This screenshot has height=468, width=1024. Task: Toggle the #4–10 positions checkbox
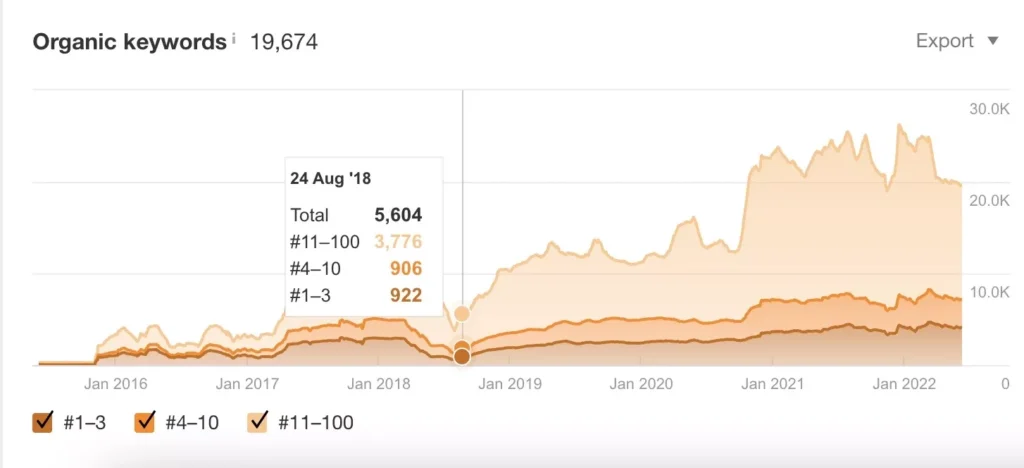tap(144, 423)
